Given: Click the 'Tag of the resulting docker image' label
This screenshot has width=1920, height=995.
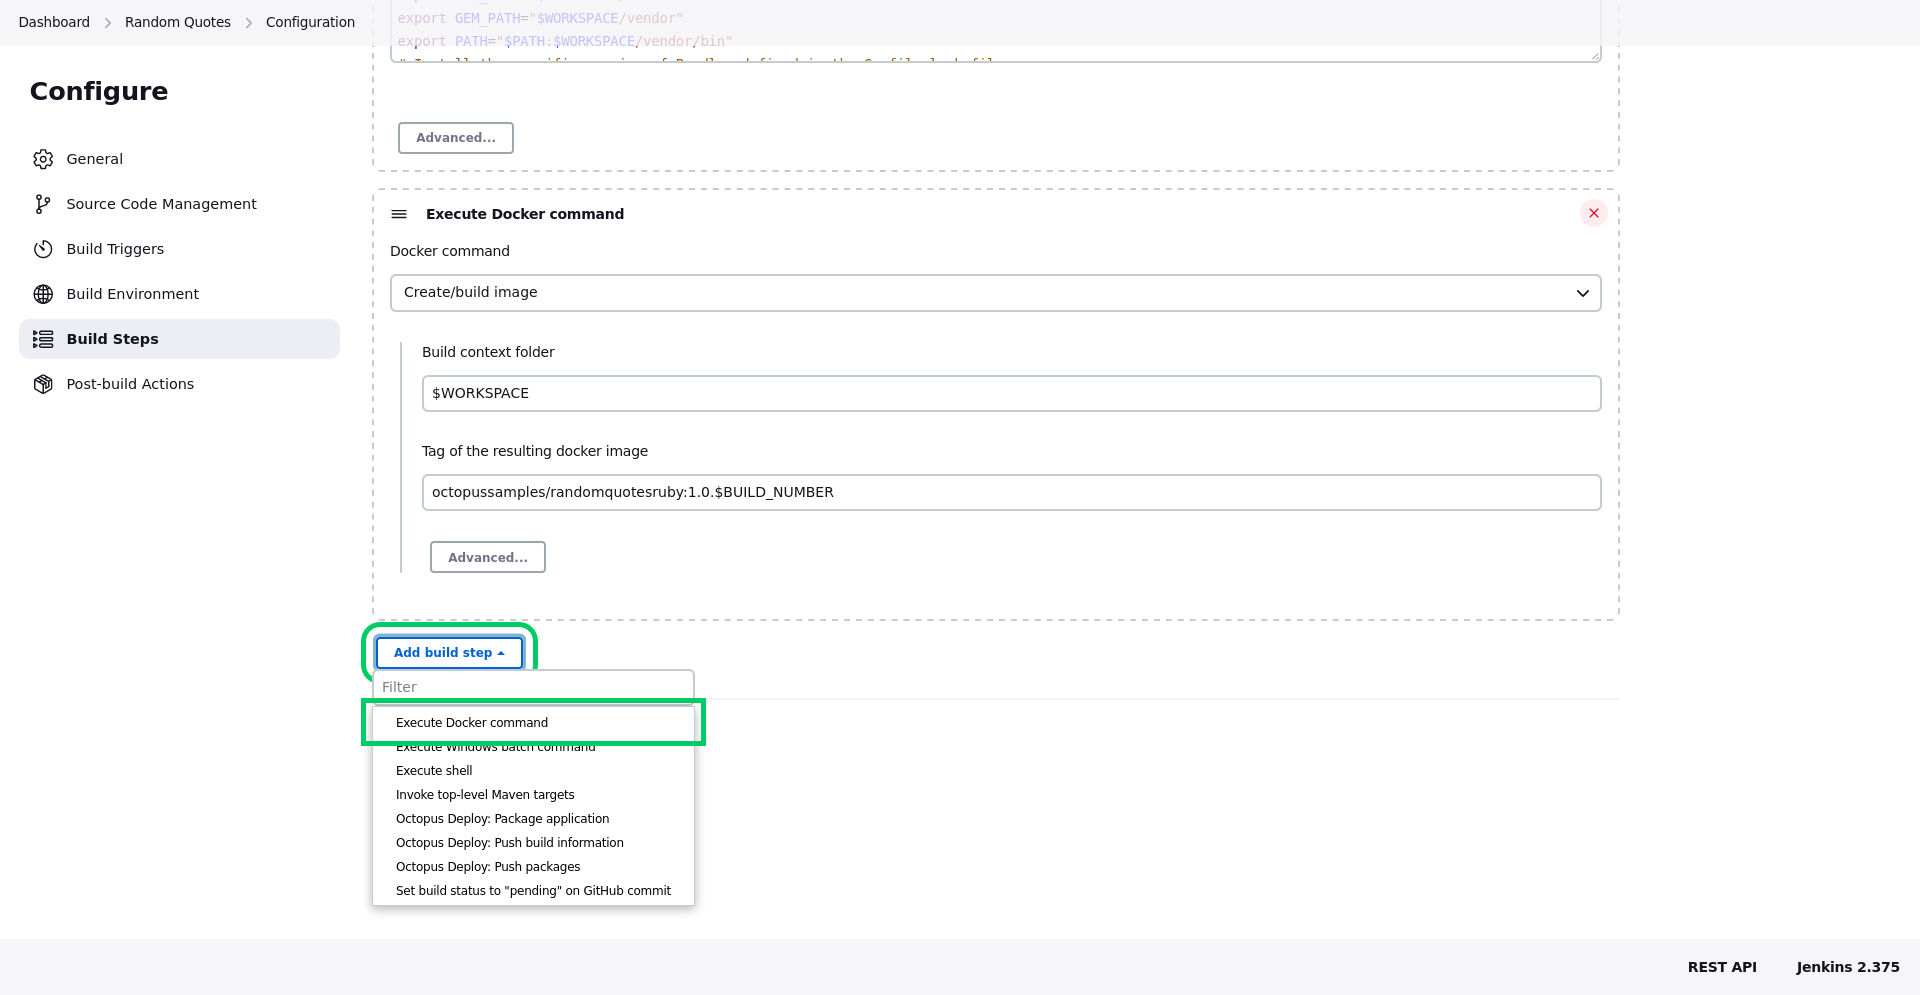Looking at the screenshot, I should pyautogui.click(x=535, y=451).
